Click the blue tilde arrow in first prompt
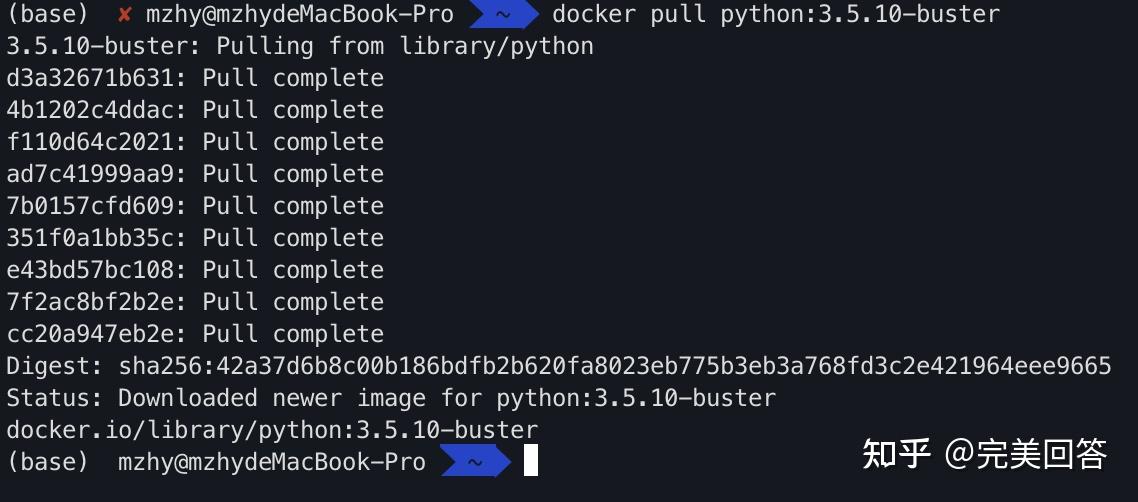The width and height of the screenshot is (1138, 502). (x=504, y=15)
